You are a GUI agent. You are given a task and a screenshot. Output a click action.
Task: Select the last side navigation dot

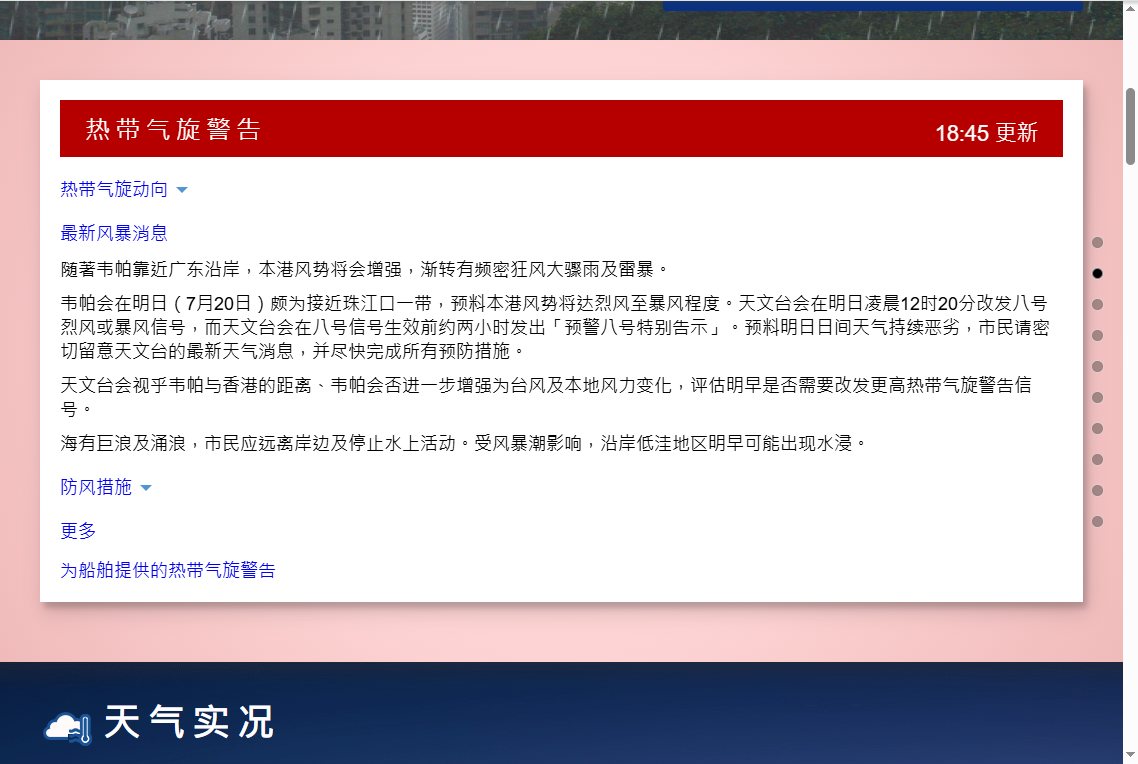[x=1097, y=521]
